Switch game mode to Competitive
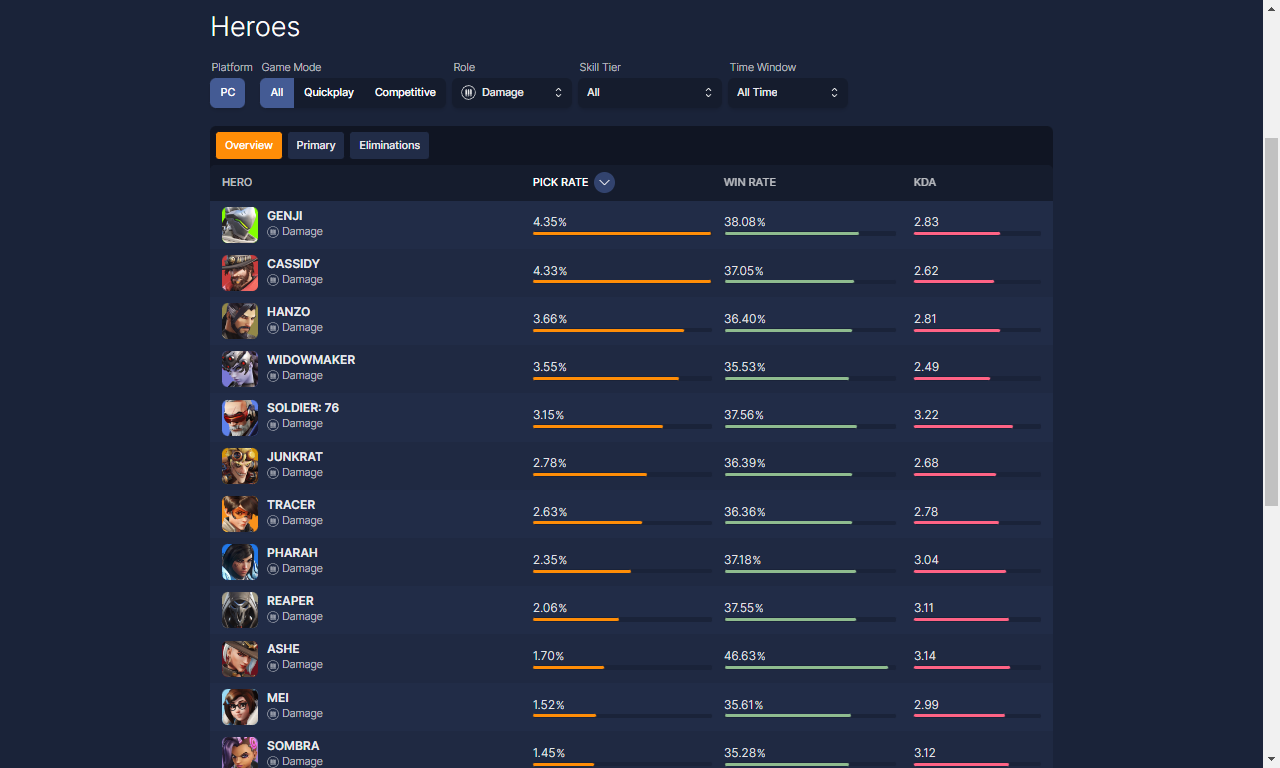This screenshot has width=1280, height=768. (405, 93)
